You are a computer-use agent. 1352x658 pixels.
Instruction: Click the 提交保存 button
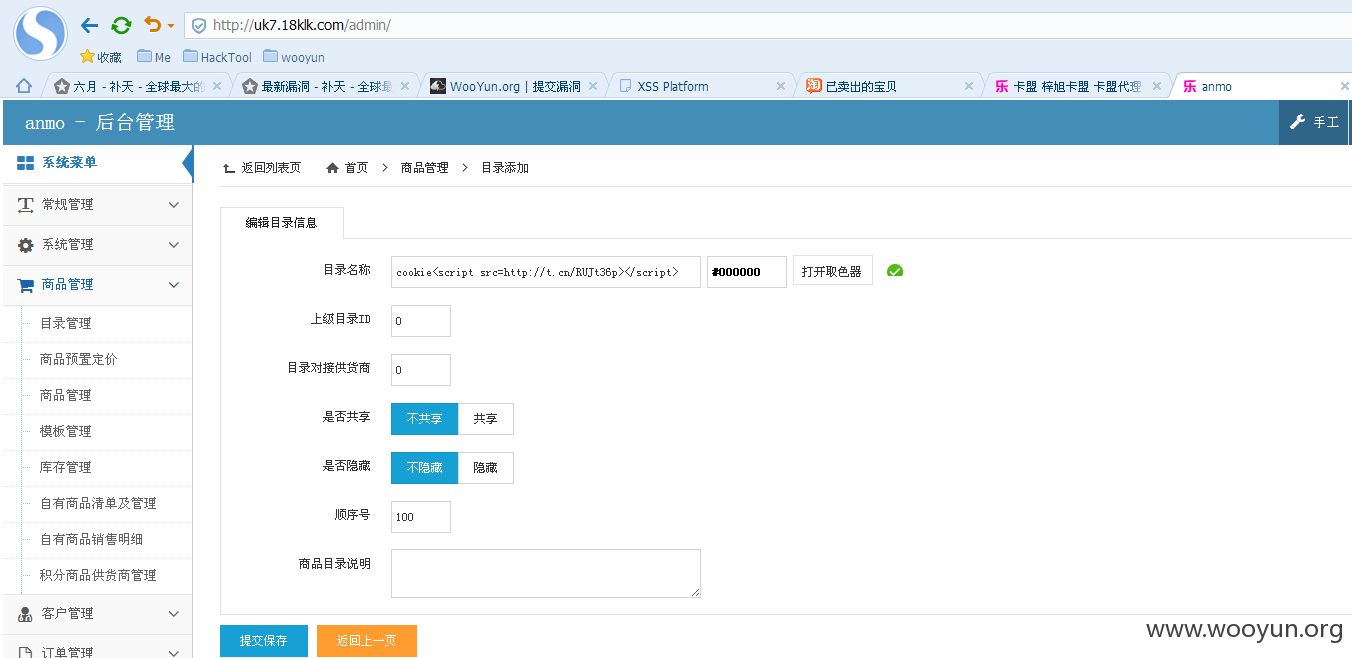point(264,641)
